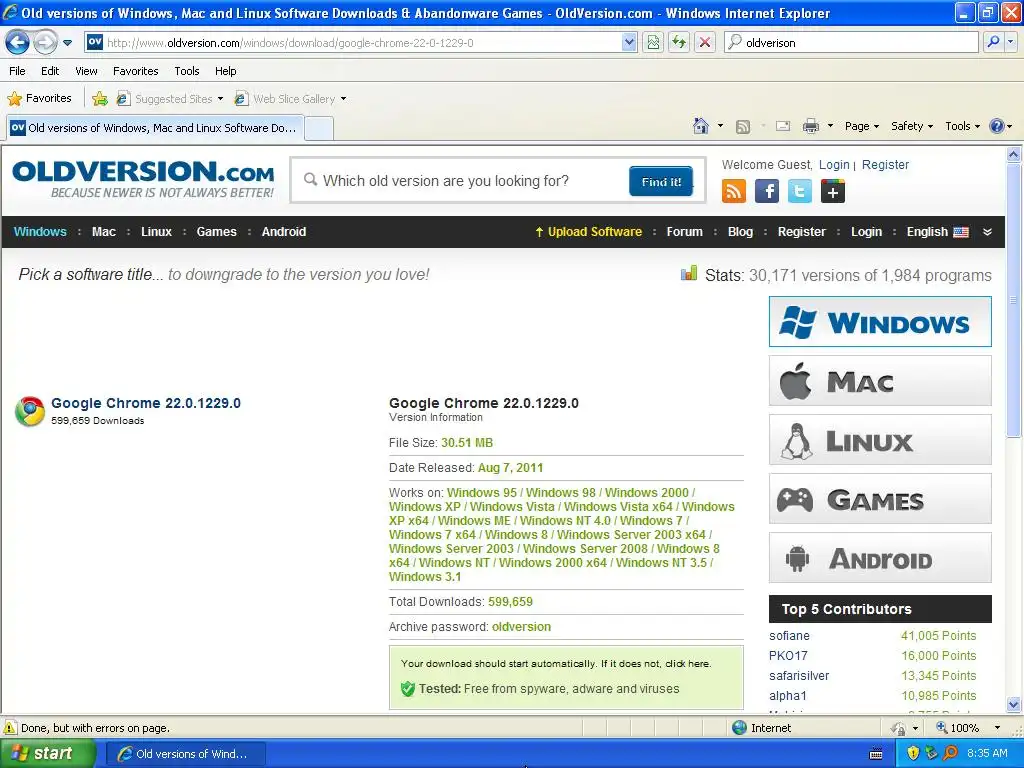
Task: Click the RSS Feeds icon in command bar
Action: pyautogui.click(x=743, y=127)
